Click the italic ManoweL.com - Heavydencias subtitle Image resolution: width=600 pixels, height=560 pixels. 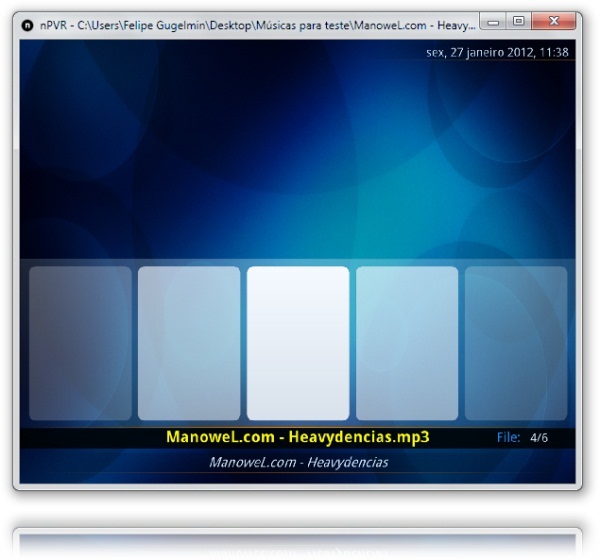[x=298, y=462]
